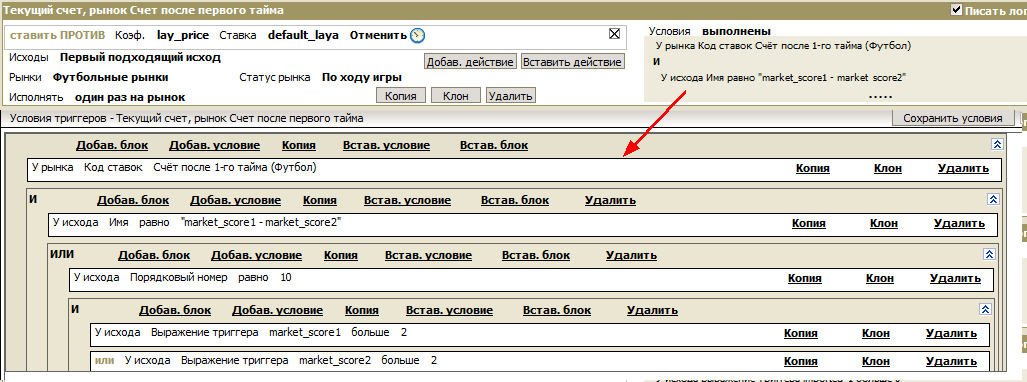Click Копия in outer И block header
The width and height of the screenshot is (1027, 382).
(320, 201)
